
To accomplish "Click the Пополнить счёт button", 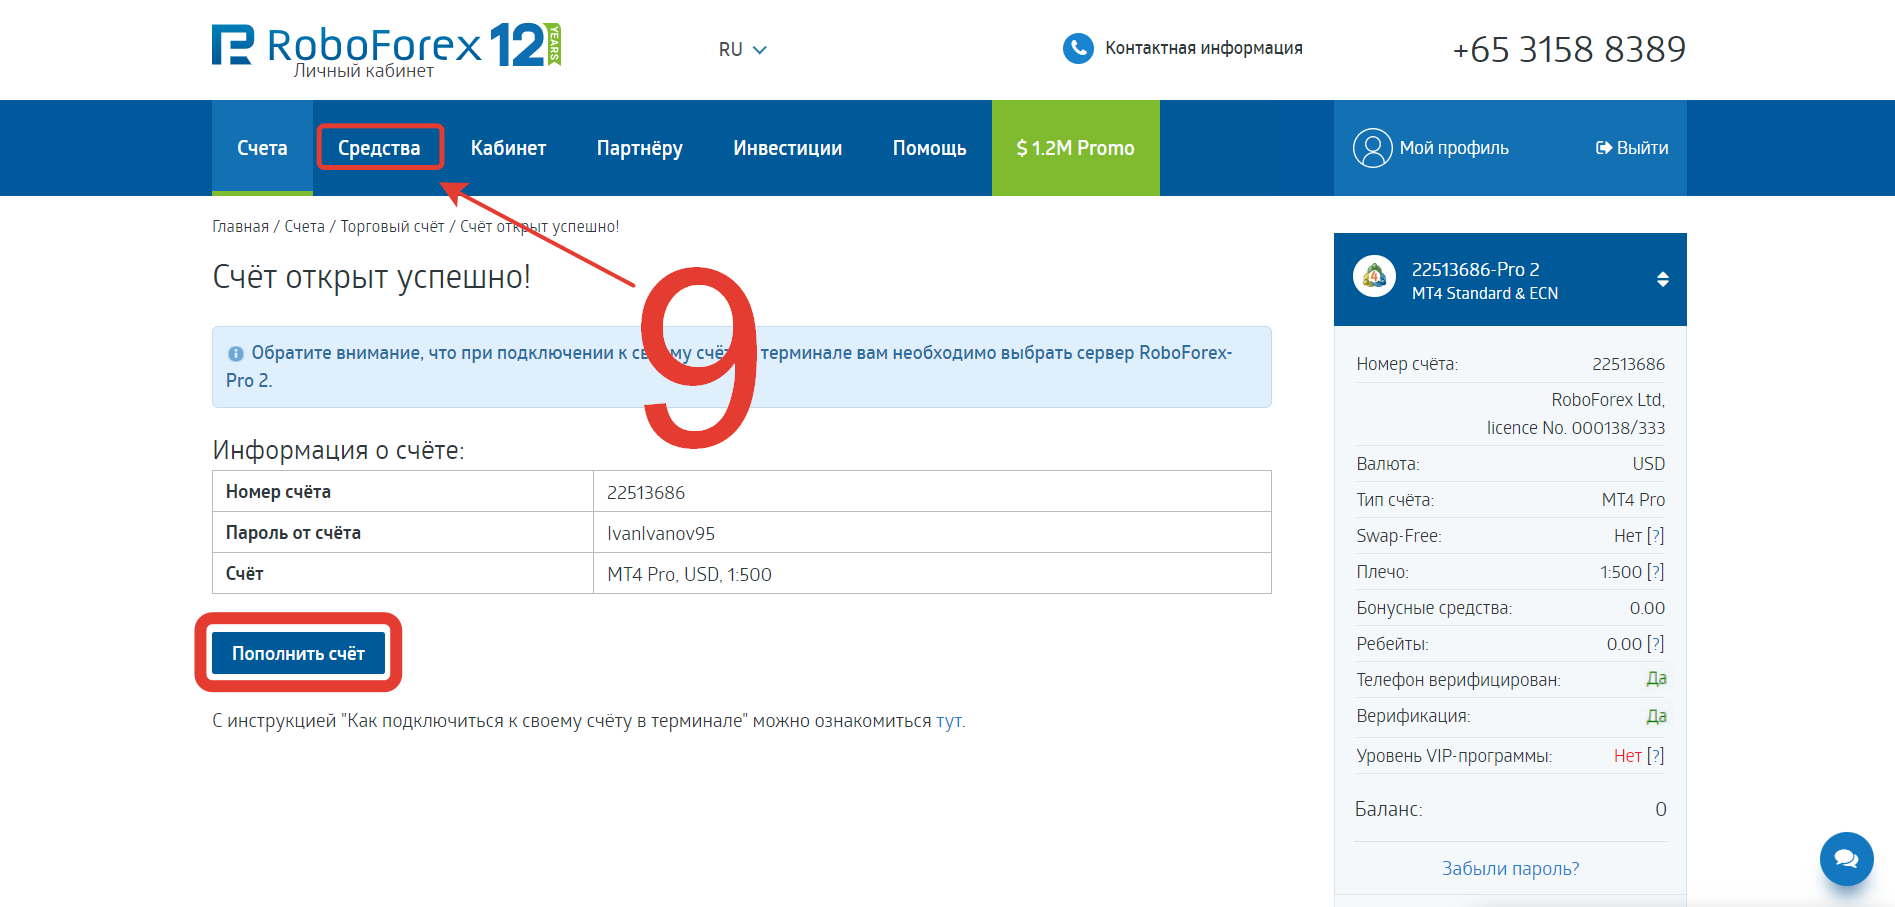I will coord(298,653).
